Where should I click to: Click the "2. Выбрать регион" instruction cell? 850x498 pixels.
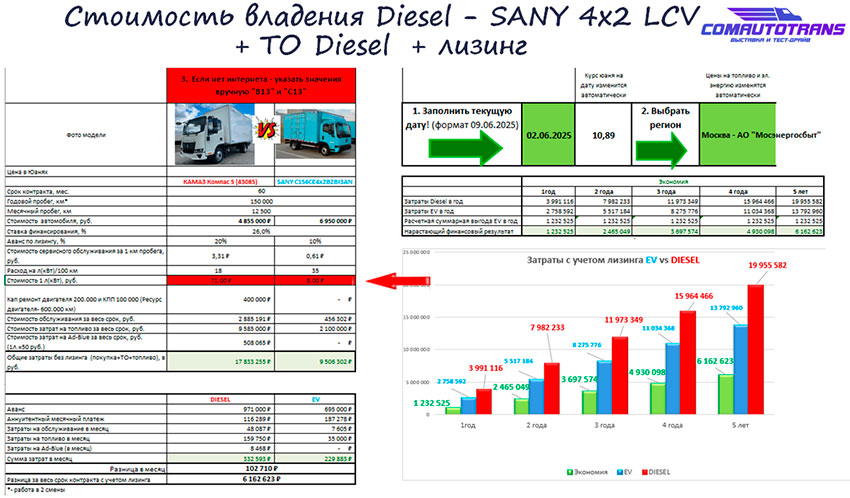pyautogui.click(x=666, y=134)
